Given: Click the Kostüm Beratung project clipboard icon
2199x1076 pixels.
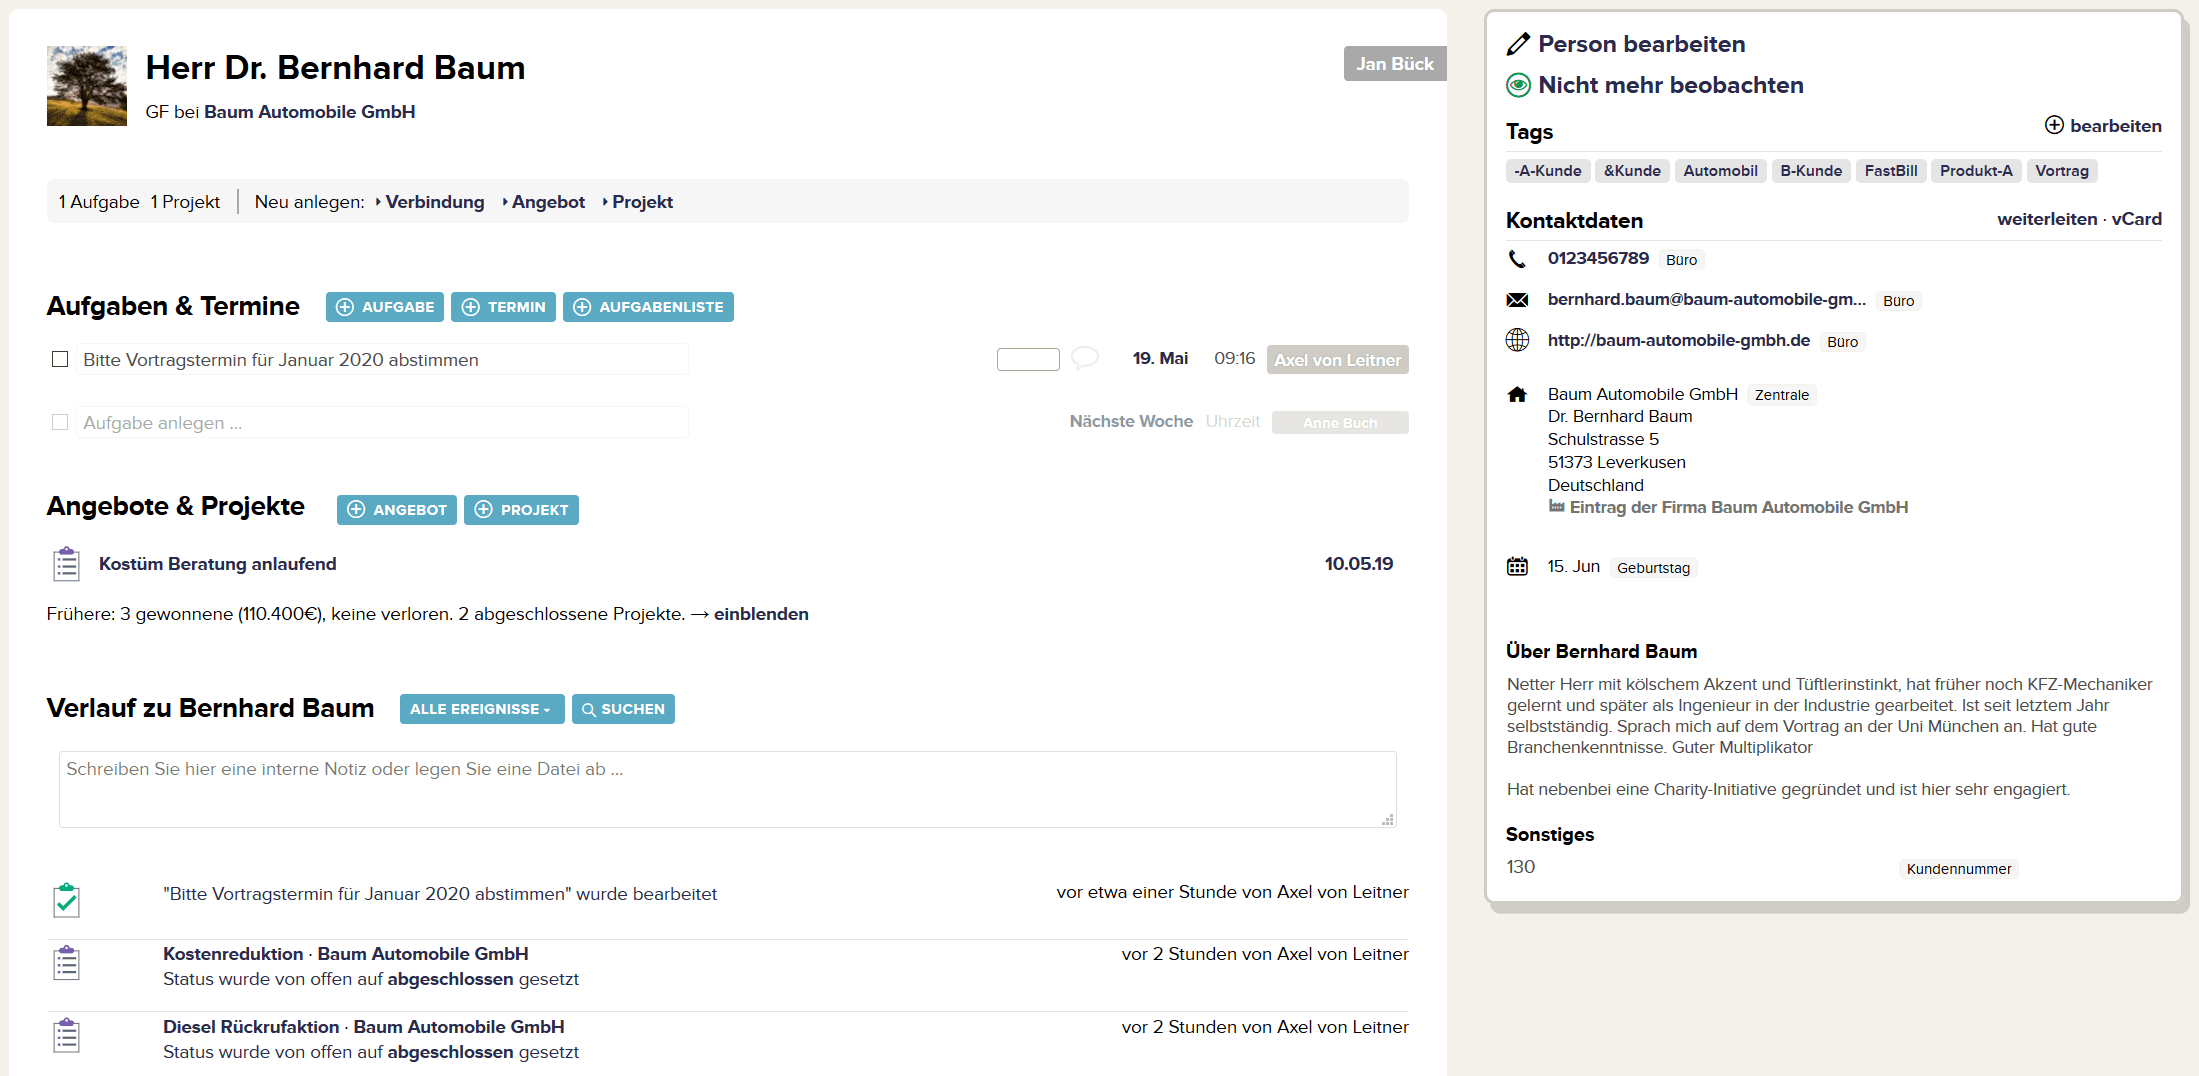Looking at the screenshot, I should click(x=66, y=564).
